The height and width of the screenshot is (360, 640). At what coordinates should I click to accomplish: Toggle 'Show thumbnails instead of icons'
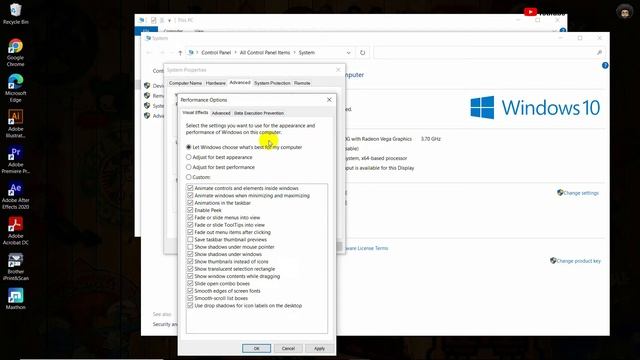(190, 262)
